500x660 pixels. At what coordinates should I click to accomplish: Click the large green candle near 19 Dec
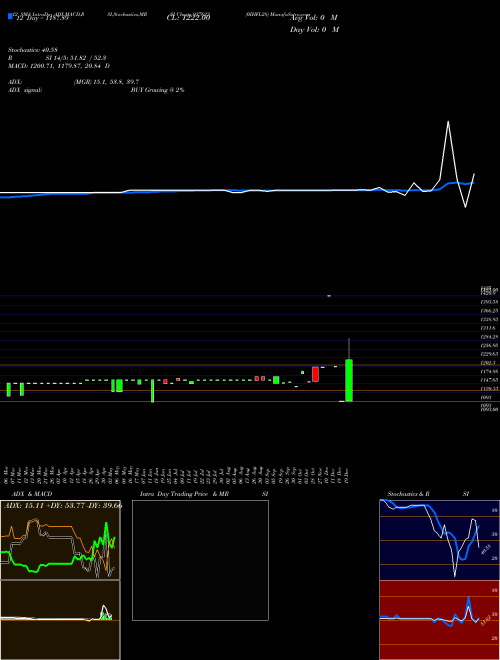(349, 380)
